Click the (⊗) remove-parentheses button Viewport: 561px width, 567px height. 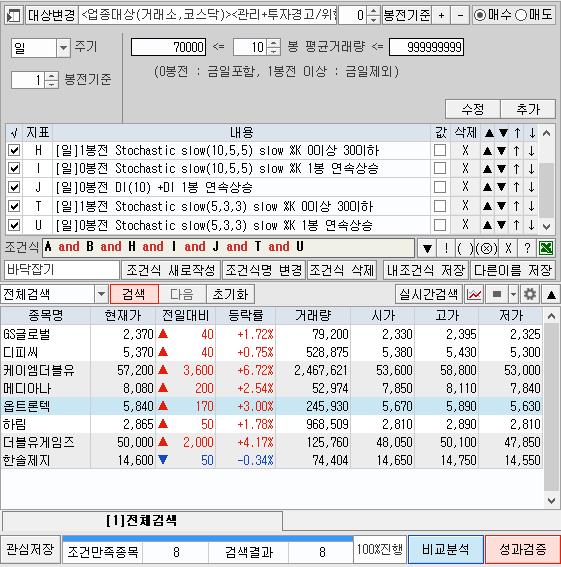tap(486, 248)
